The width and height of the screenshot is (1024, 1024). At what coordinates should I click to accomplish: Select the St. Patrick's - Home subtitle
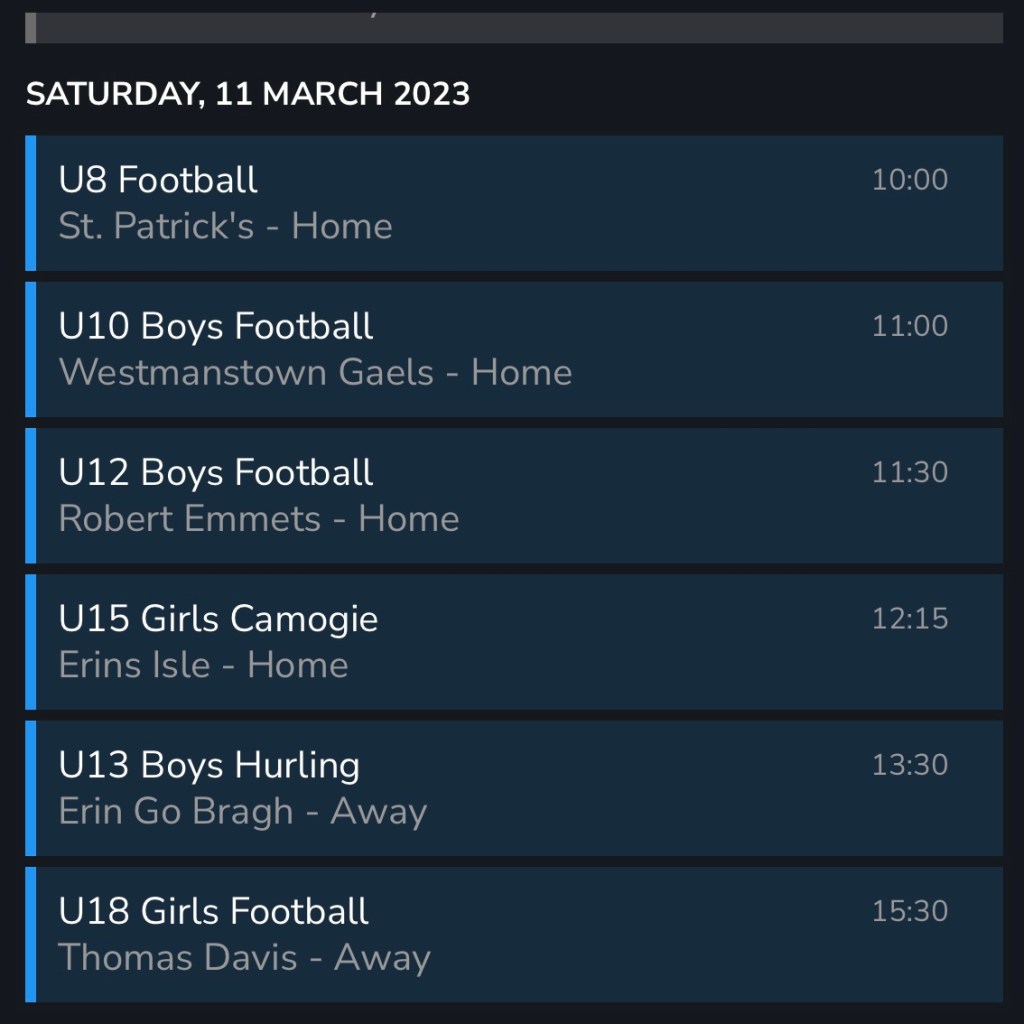(x=225, y=226)
